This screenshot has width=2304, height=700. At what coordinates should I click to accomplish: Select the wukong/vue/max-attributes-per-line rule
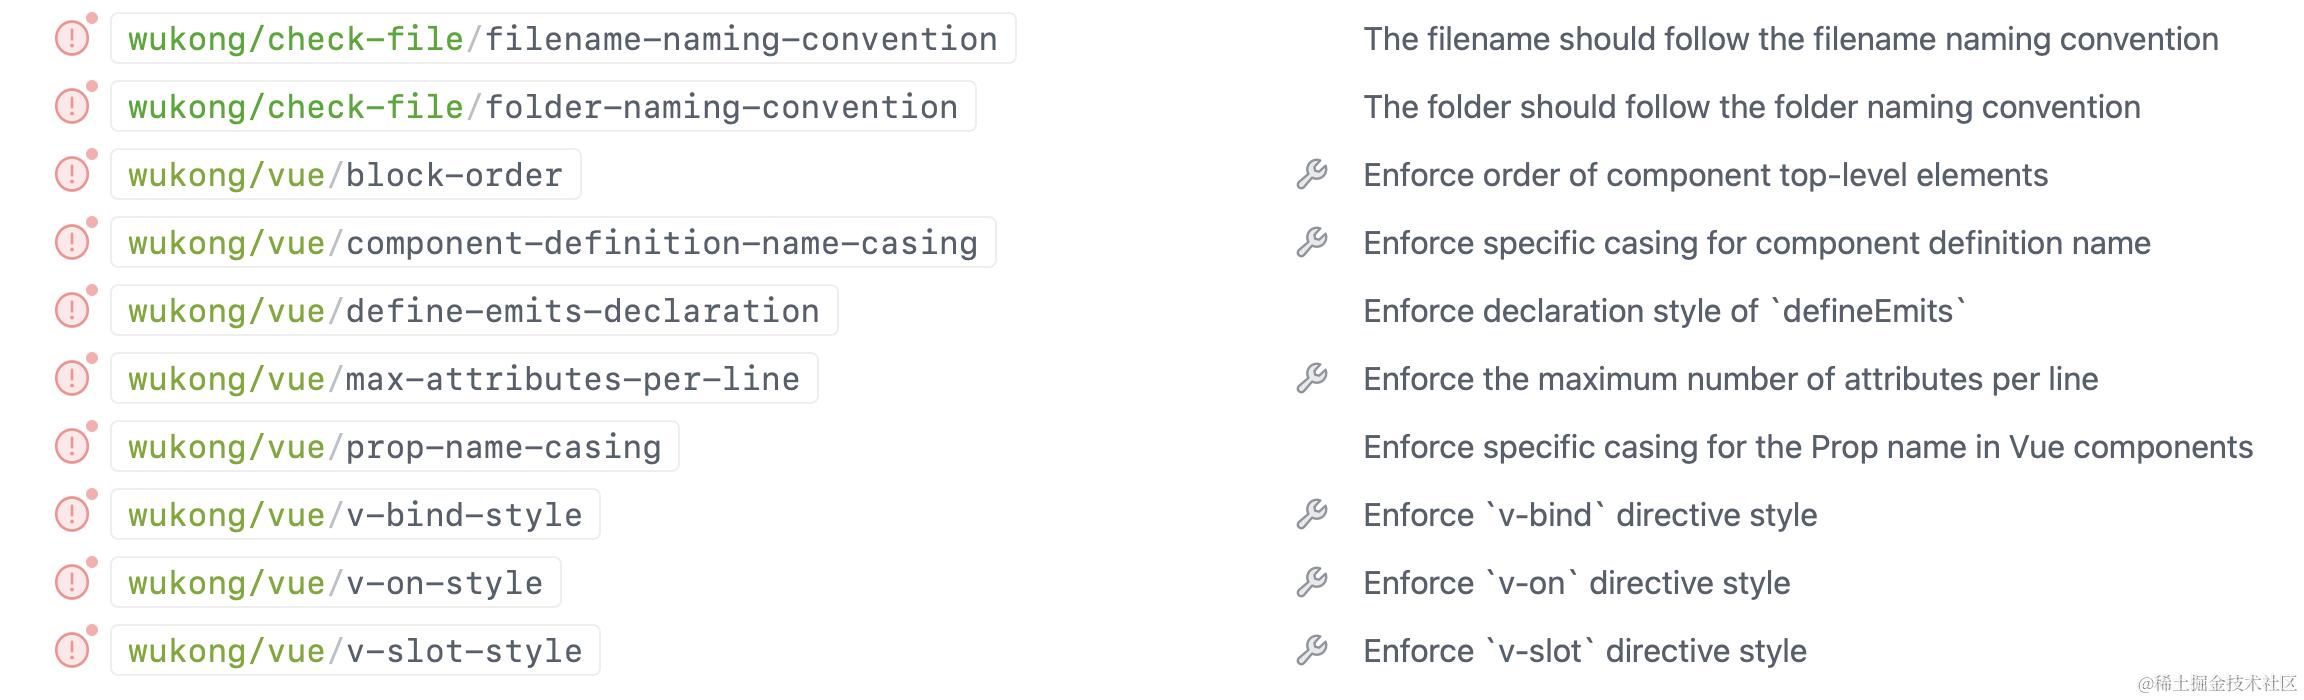pyautogui.click(x=463, y=379)
